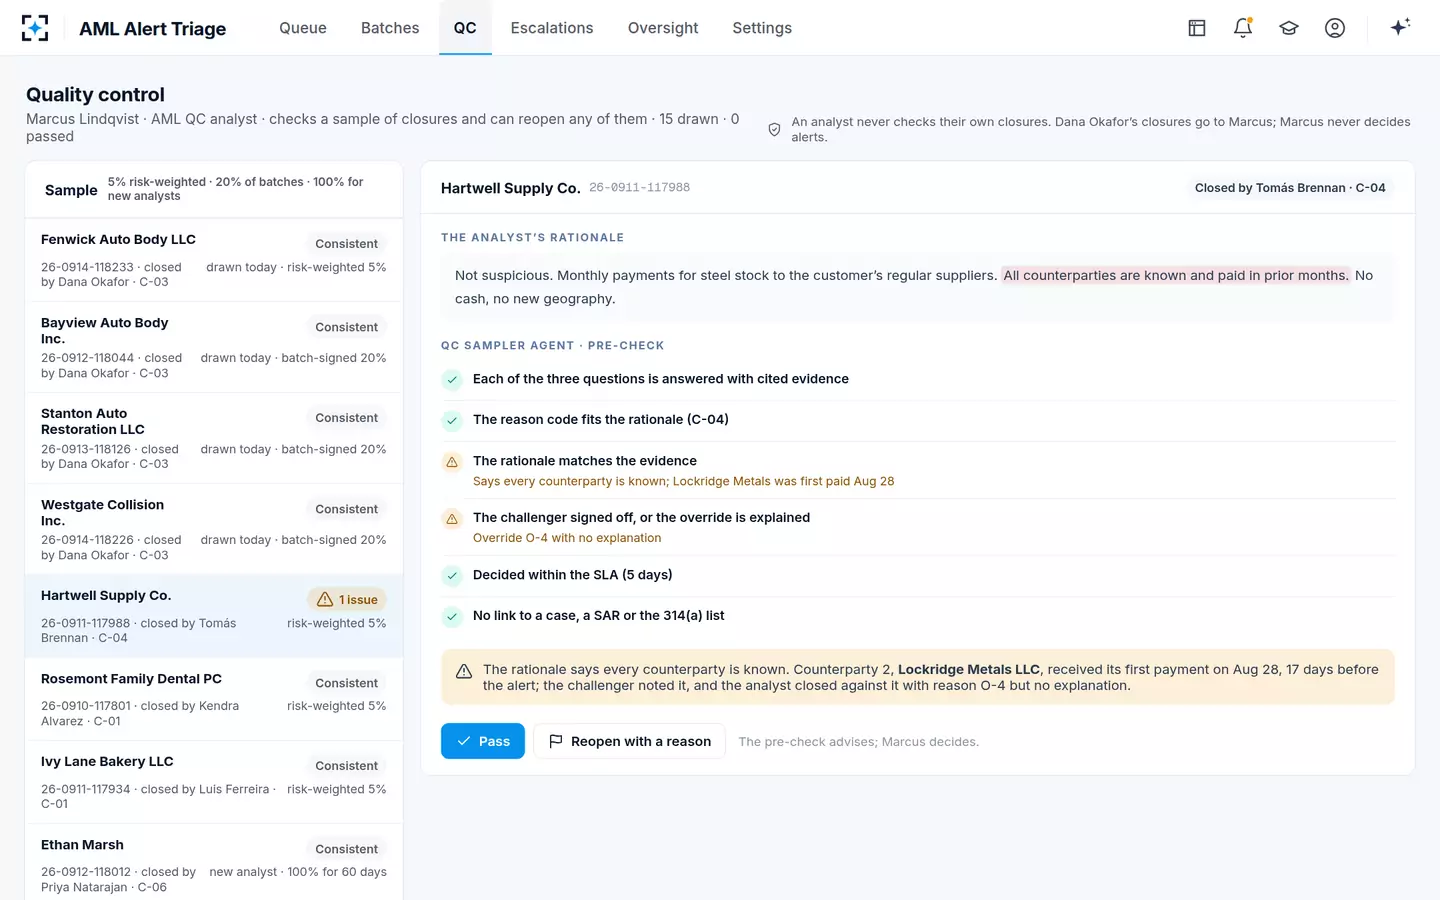Go to the Batches tab
This screenshot has height=900, width=1440.
(390, 28)
